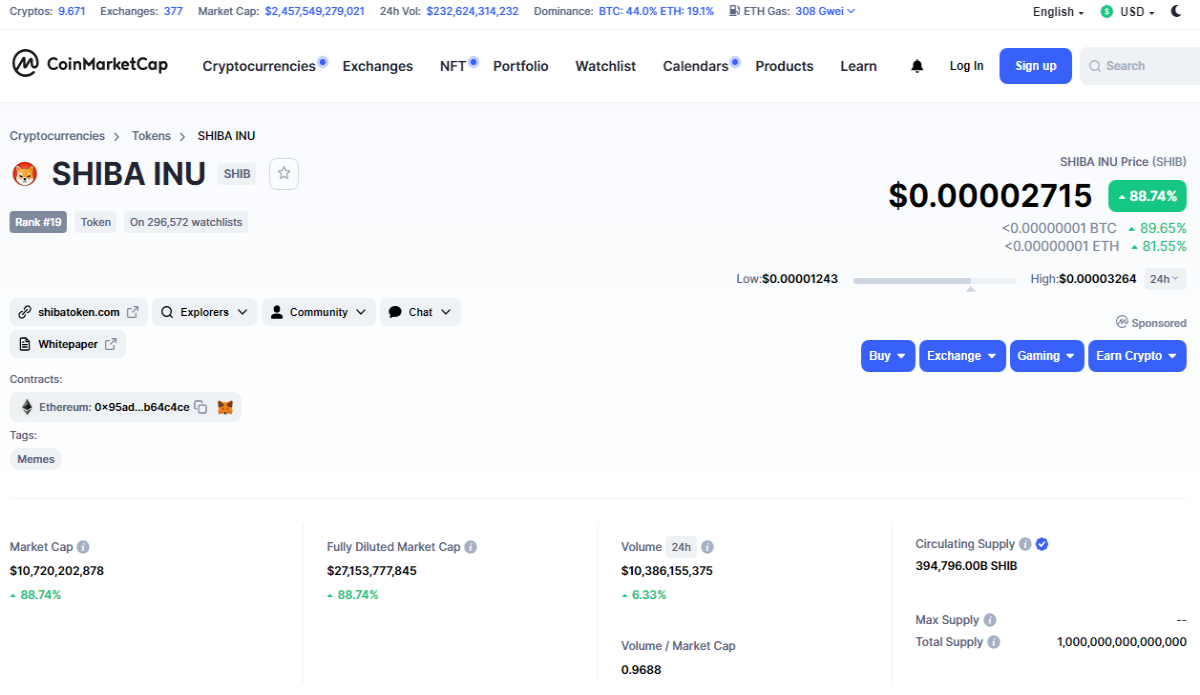Add token to MetaMask fox icon

point(226,407)
